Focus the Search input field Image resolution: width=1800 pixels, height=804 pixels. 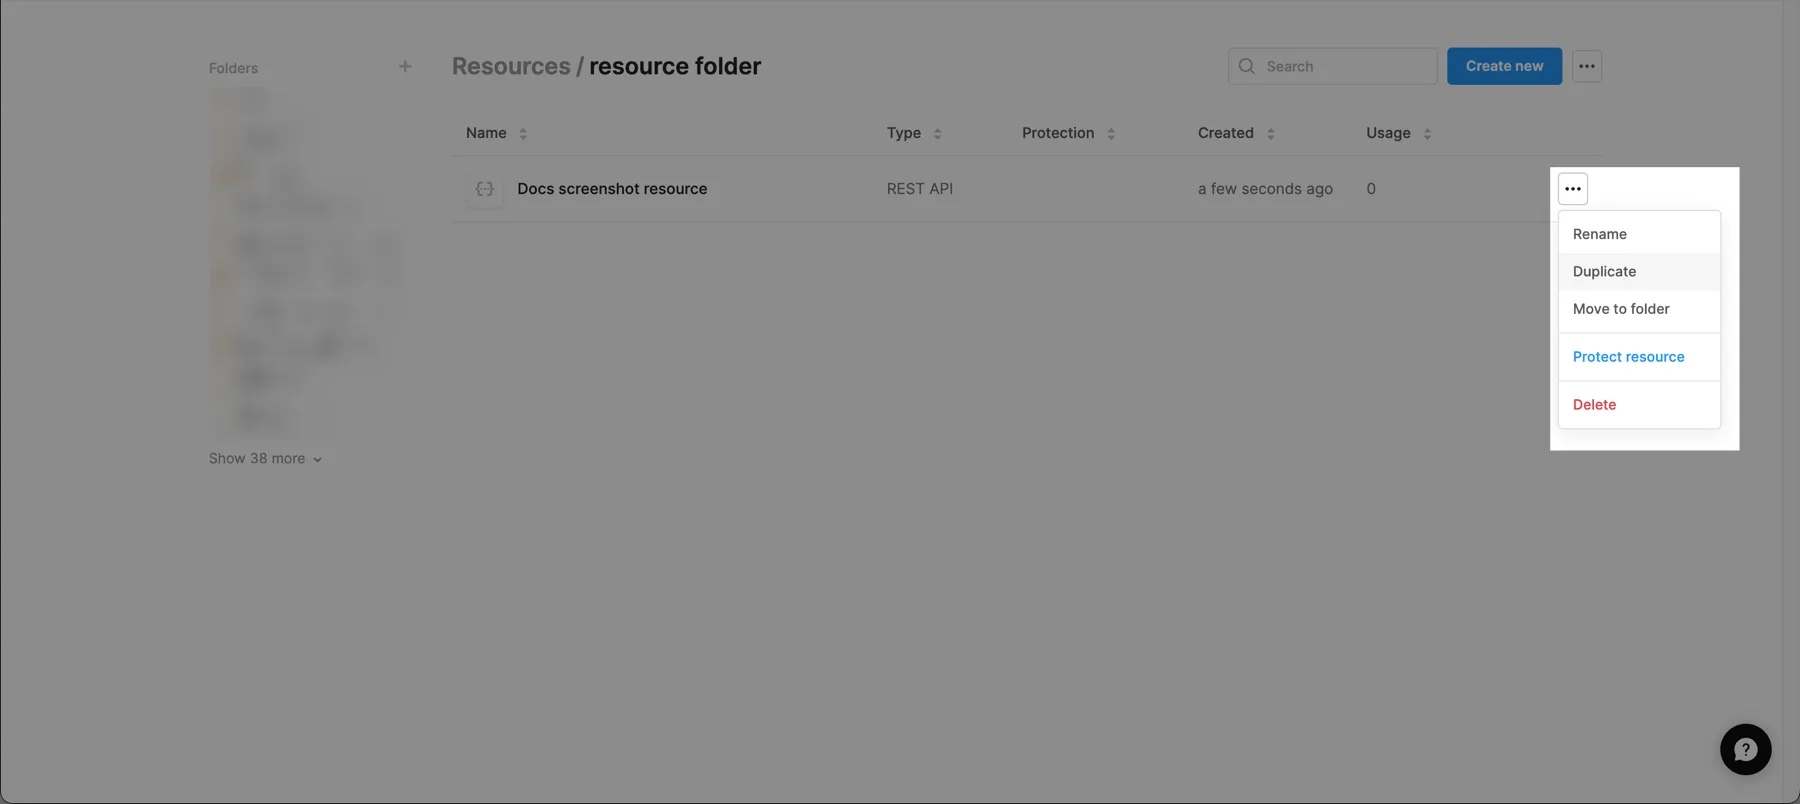point(1332,66)
